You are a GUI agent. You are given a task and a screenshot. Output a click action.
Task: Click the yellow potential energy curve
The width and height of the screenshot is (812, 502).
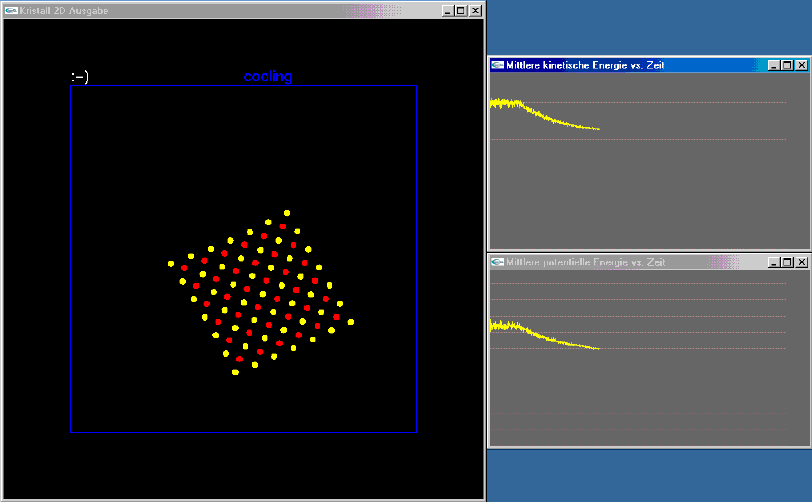(x=544, y=336)
